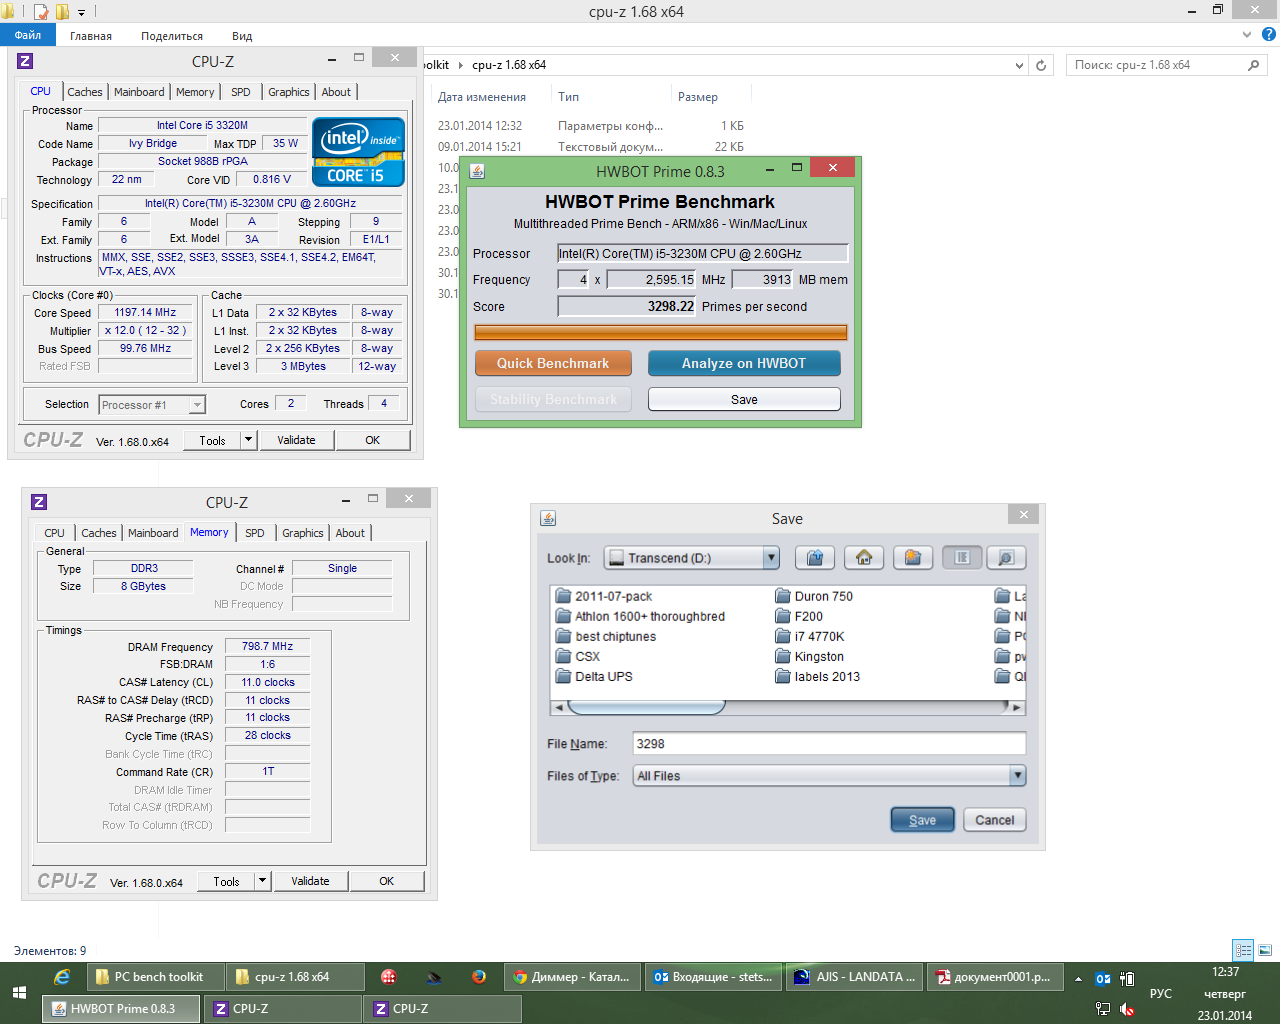
Task: Open the Windows Start button
Action: (19, 993)
